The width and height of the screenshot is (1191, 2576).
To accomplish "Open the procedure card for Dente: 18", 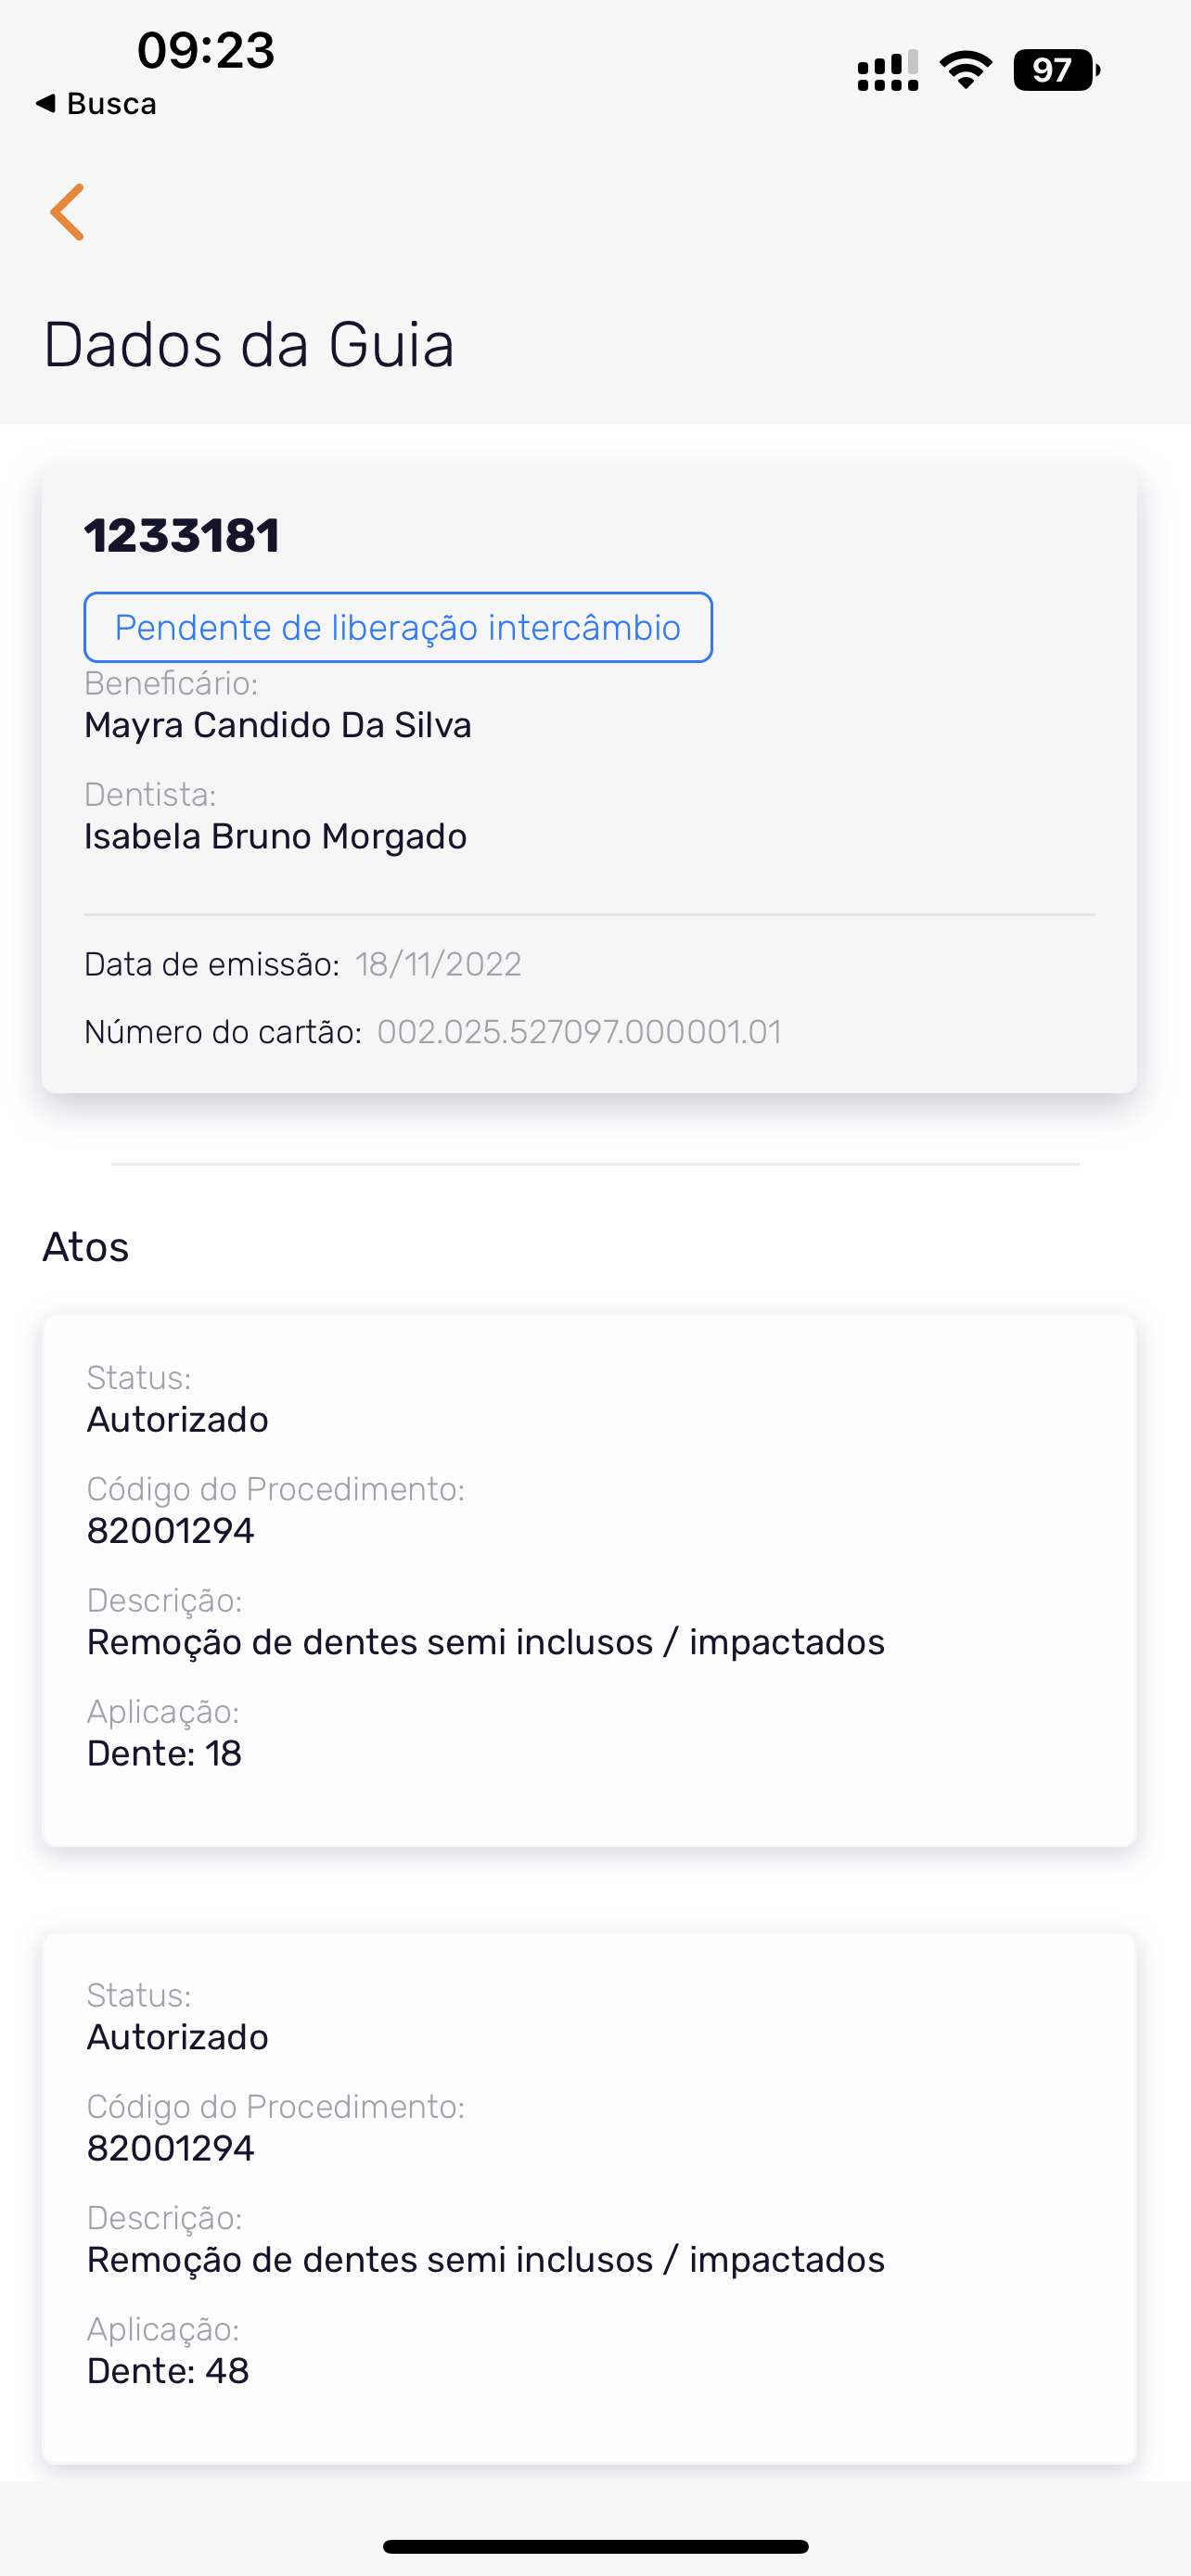I will (x=589, y=1580).
